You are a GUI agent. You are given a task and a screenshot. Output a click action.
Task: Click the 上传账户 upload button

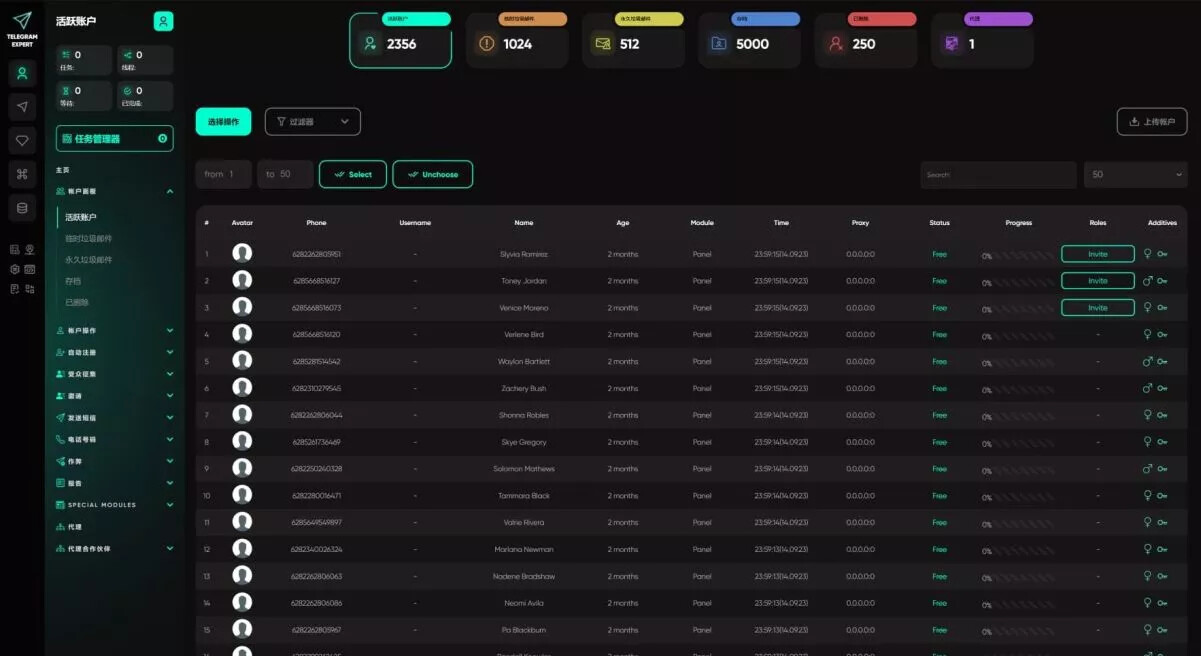click(x=1151, y=121)
